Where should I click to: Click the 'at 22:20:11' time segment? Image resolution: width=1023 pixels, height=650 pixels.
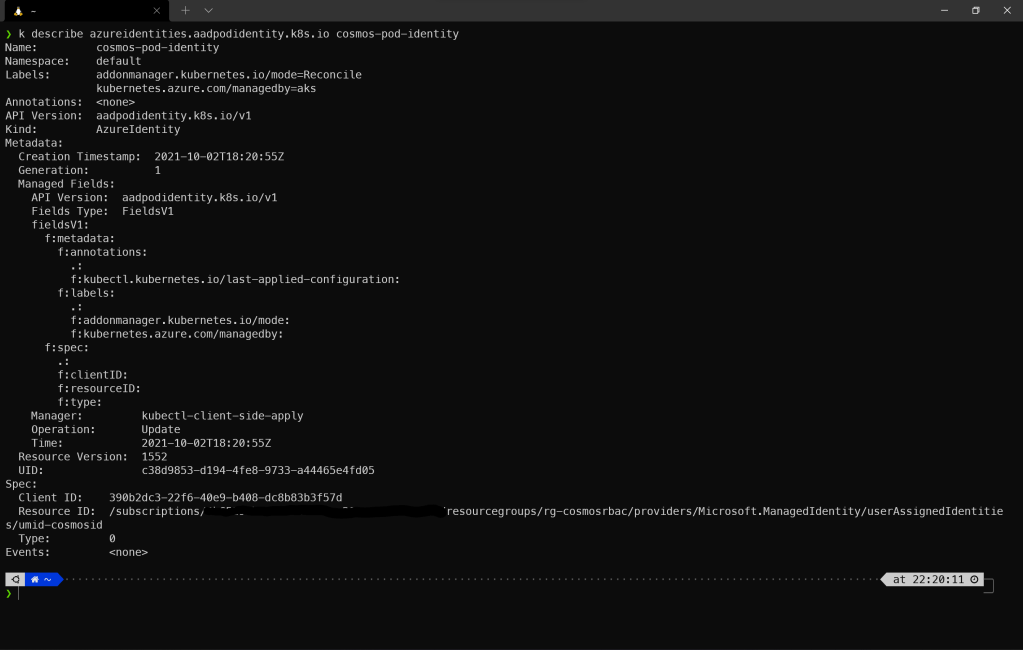(x=928, y=578)
